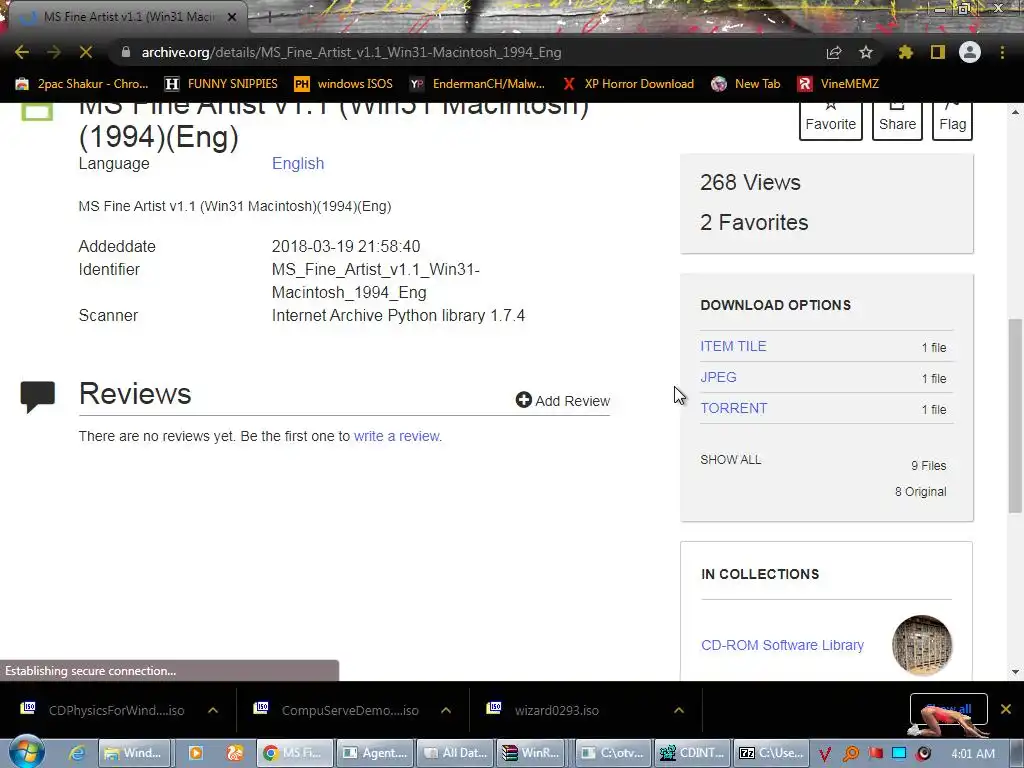Open the VineMEMZ bookmark

coord(839,84)
